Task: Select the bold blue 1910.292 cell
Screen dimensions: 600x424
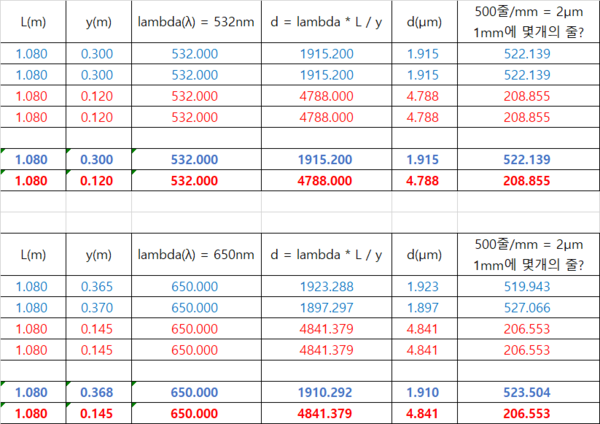Action: point(325,392)
